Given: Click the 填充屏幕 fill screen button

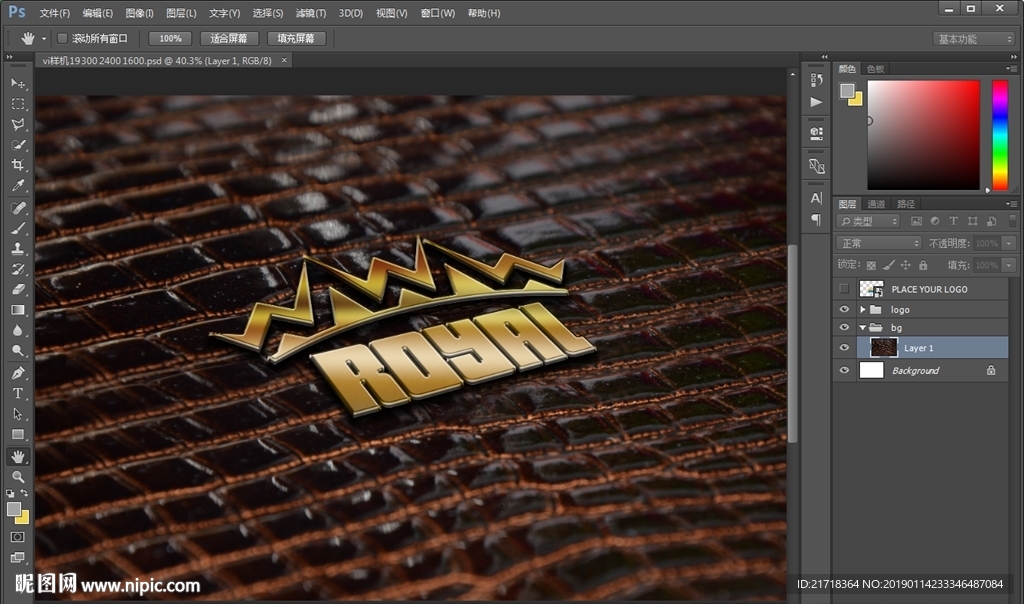Looking at the screenshot, I should 296,38.
